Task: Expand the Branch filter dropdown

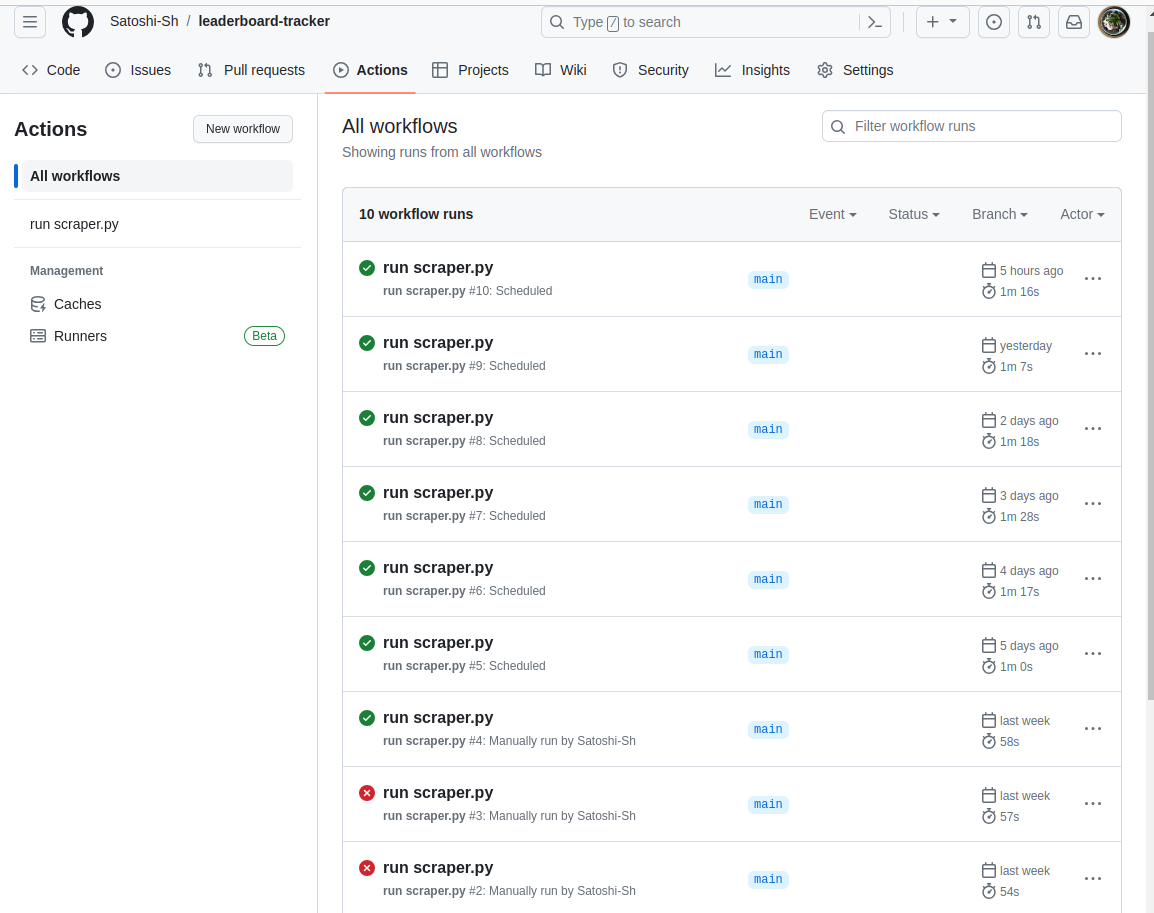Action: [999, 214]
